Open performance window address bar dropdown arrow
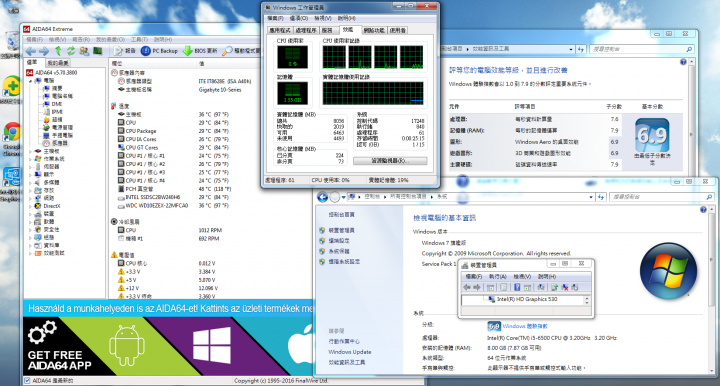 tap(571, 49)
